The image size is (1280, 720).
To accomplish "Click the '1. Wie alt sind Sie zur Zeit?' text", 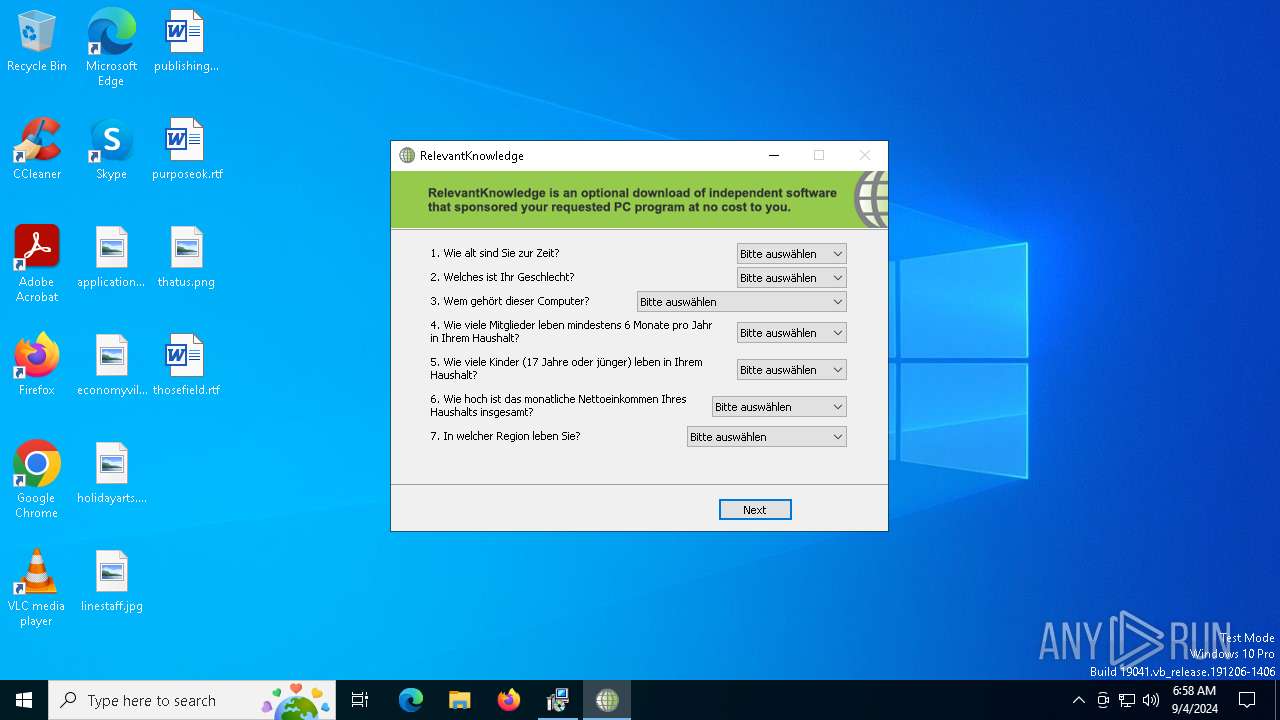I will coord(495,254).
